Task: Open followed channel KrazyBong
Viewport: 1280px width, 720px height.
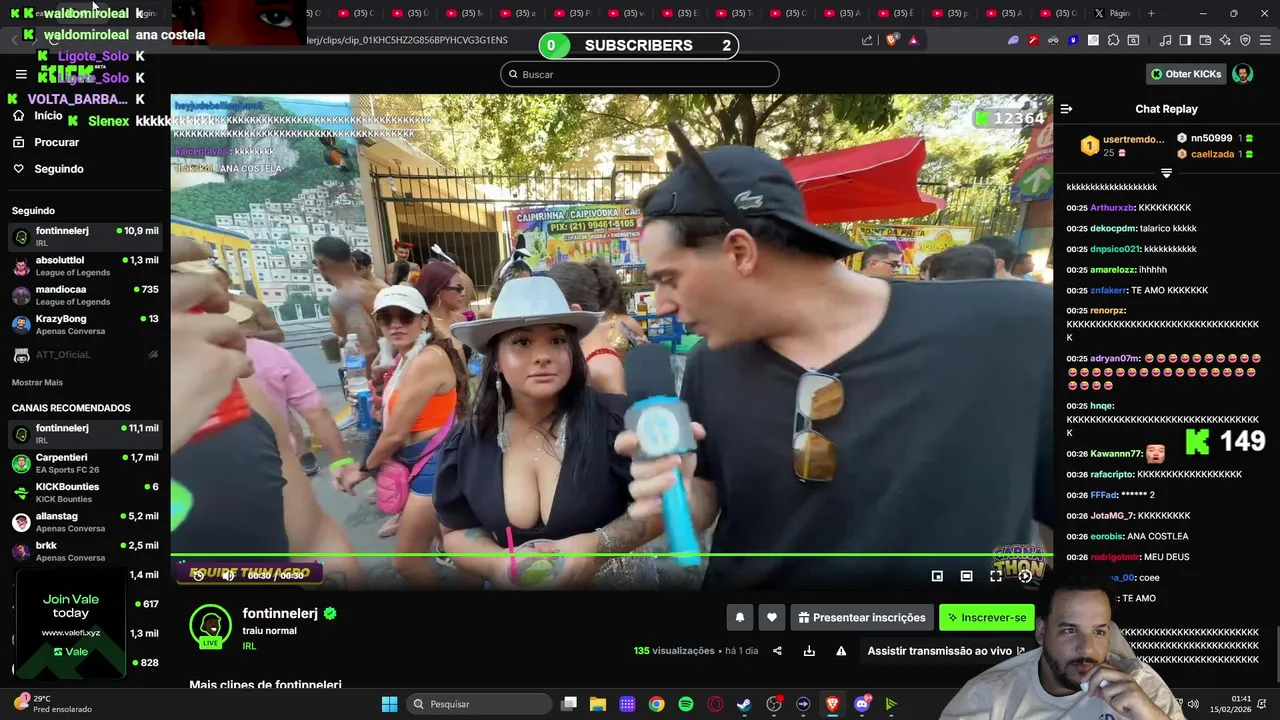Action: coord(85,324)
